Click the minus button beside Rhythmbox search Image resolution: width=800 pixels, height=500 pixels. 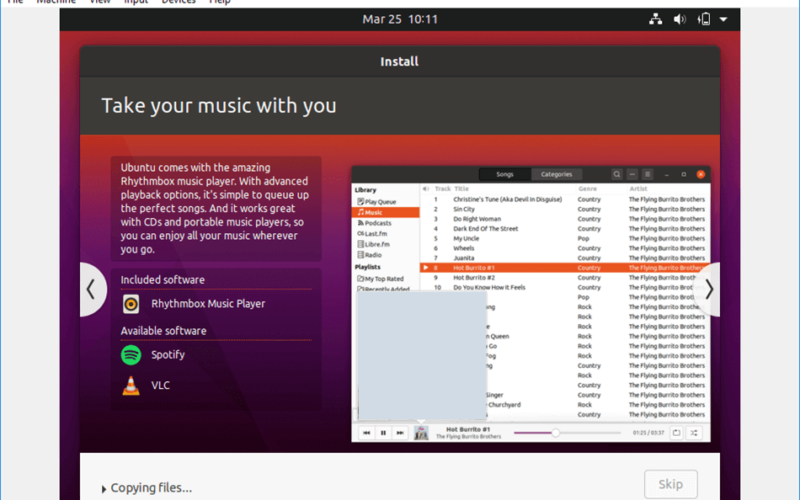632,174
